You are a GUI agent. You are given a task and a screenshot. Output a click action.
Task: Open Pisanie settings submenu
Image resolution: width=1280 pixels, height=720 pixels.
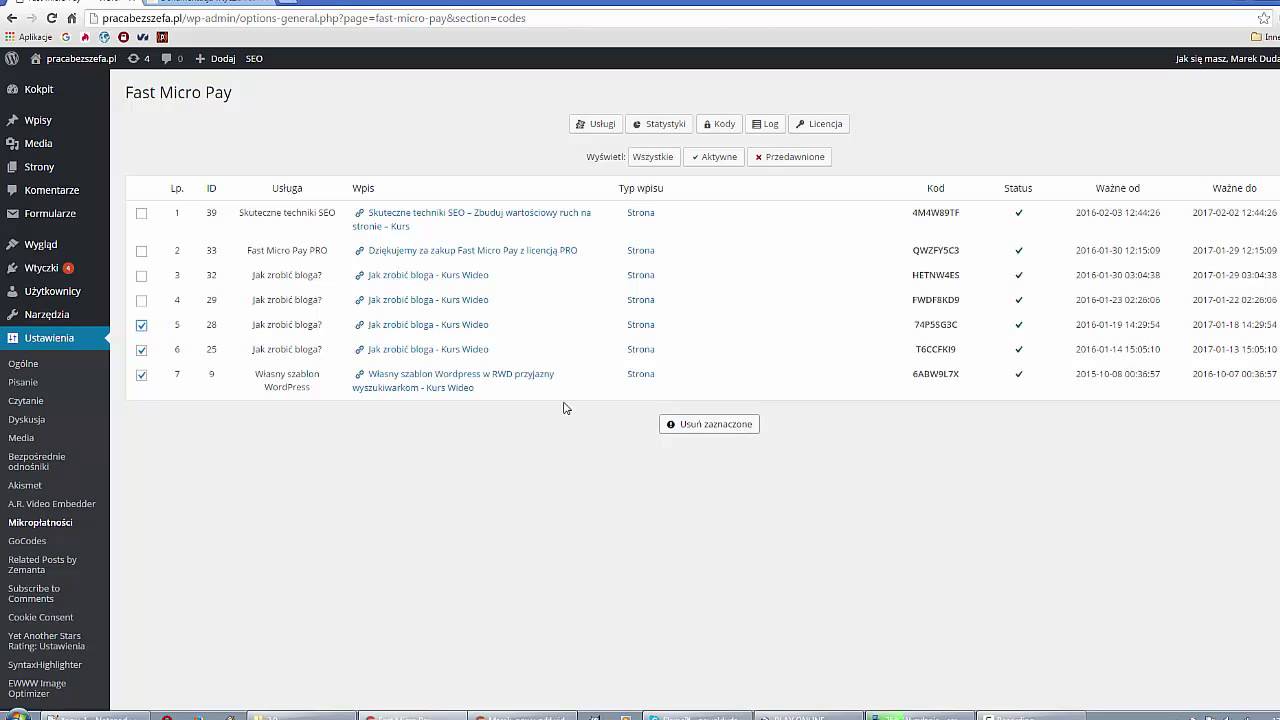23,382
